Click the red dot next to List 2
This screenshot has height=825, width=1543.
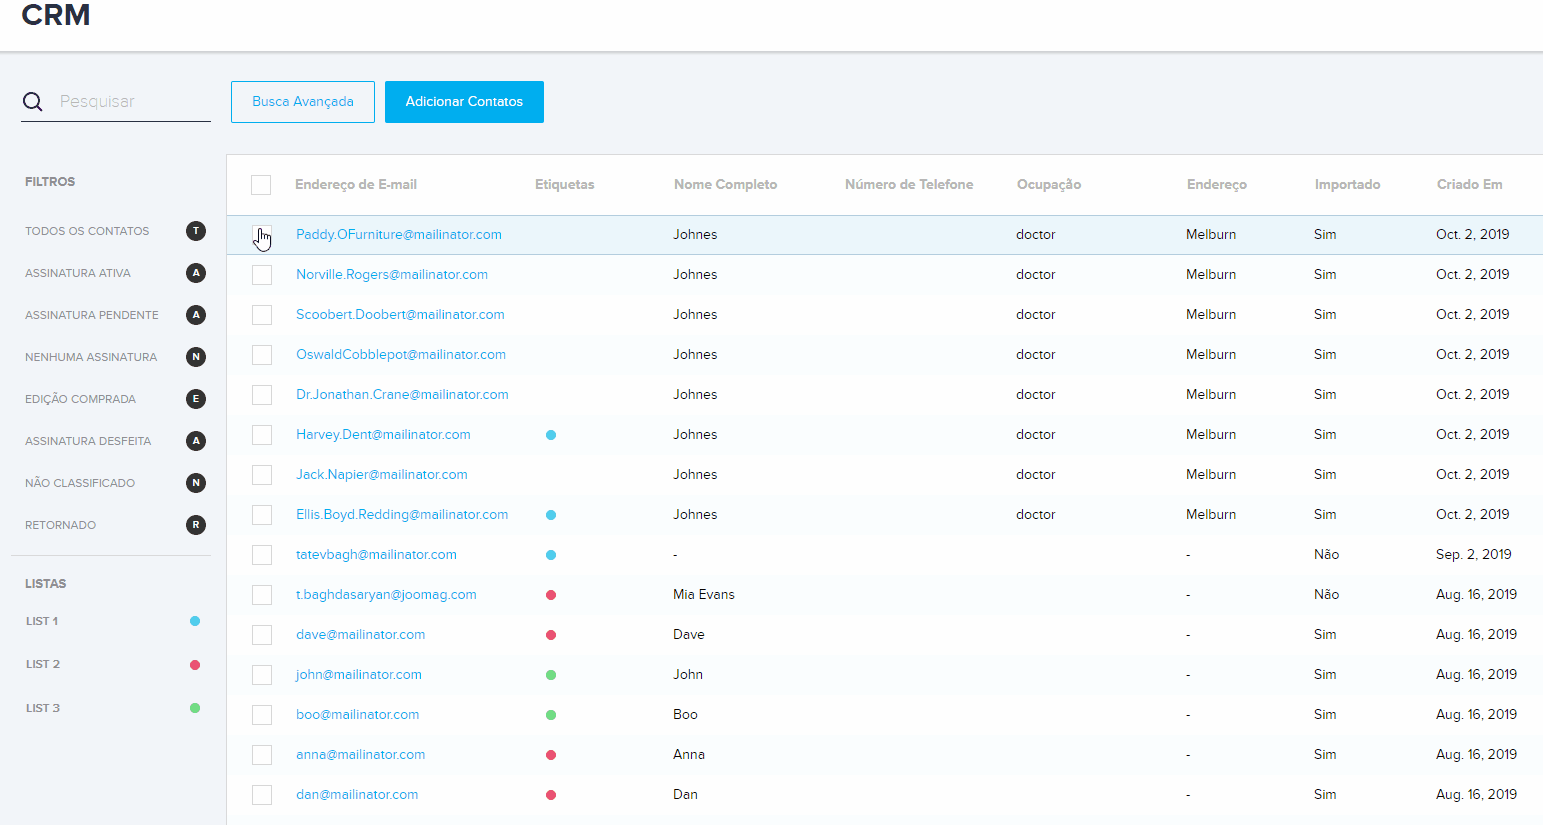[195, 665]
